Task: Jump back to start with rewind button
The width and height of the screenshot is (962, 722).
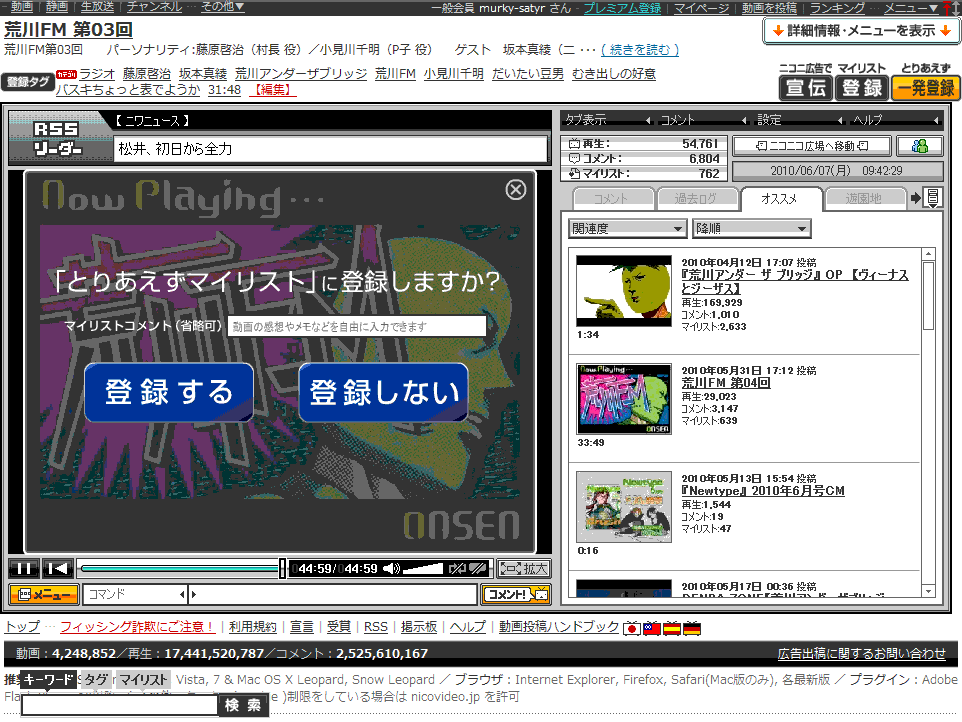Action: pos(58,569)
